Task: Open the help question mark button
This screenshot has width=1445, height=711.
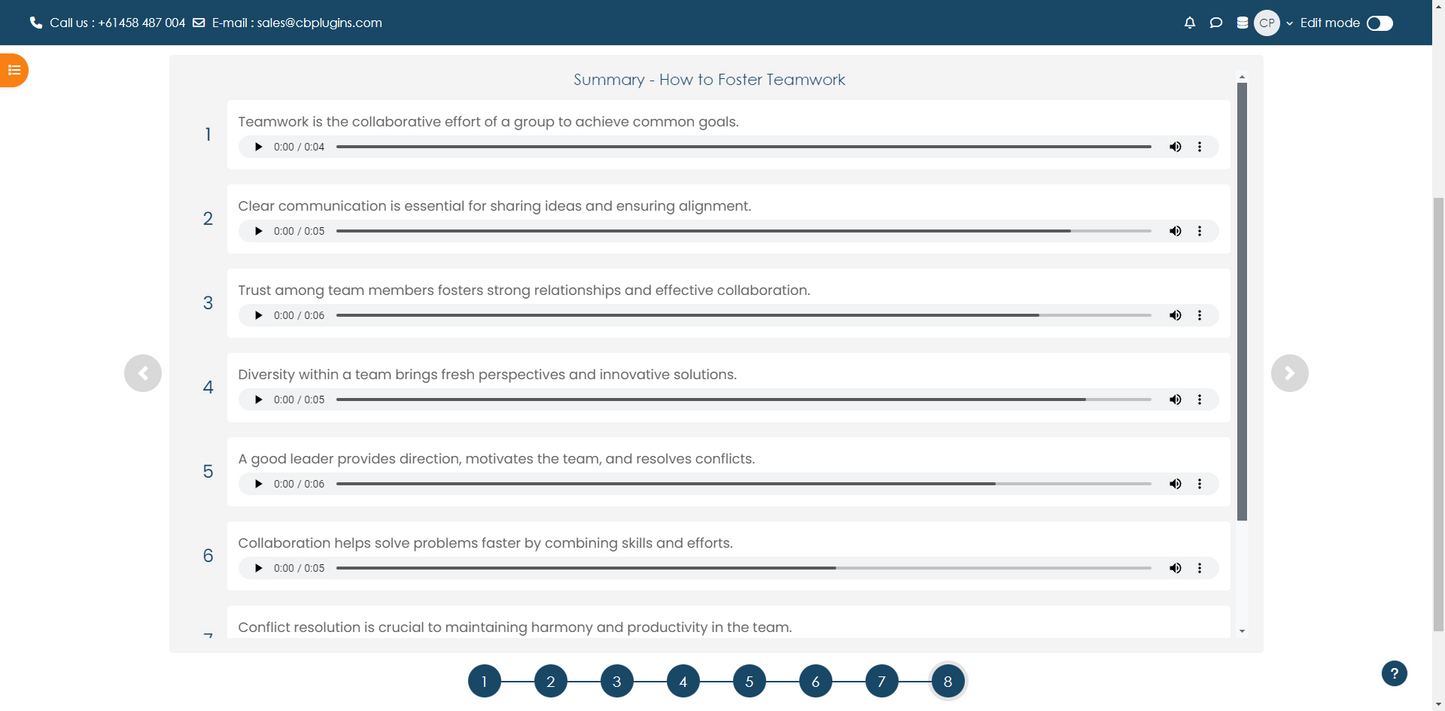Action: point(1394,673)
